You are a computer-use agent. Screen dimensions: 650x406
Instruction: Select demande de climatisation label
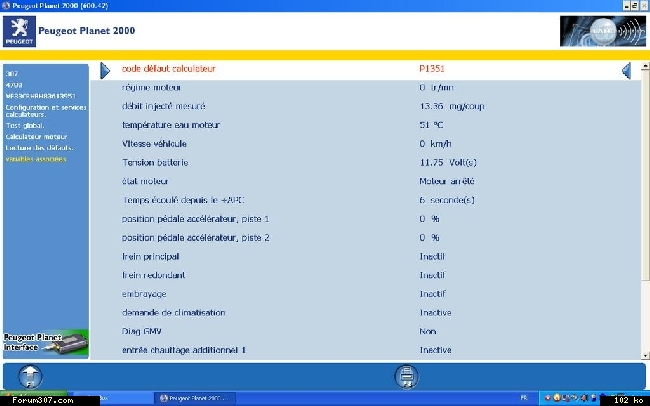(x=173, y=312)
